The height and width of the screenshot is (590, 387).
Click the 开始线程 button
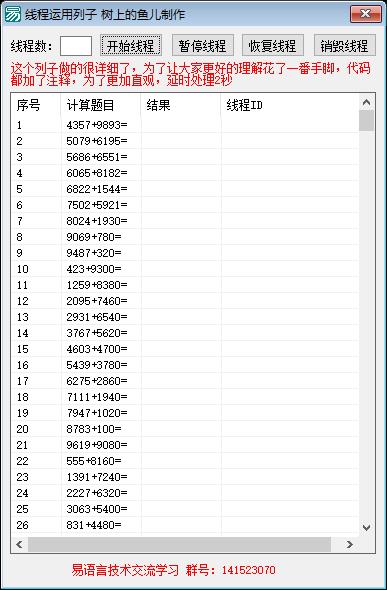point(131,46)
